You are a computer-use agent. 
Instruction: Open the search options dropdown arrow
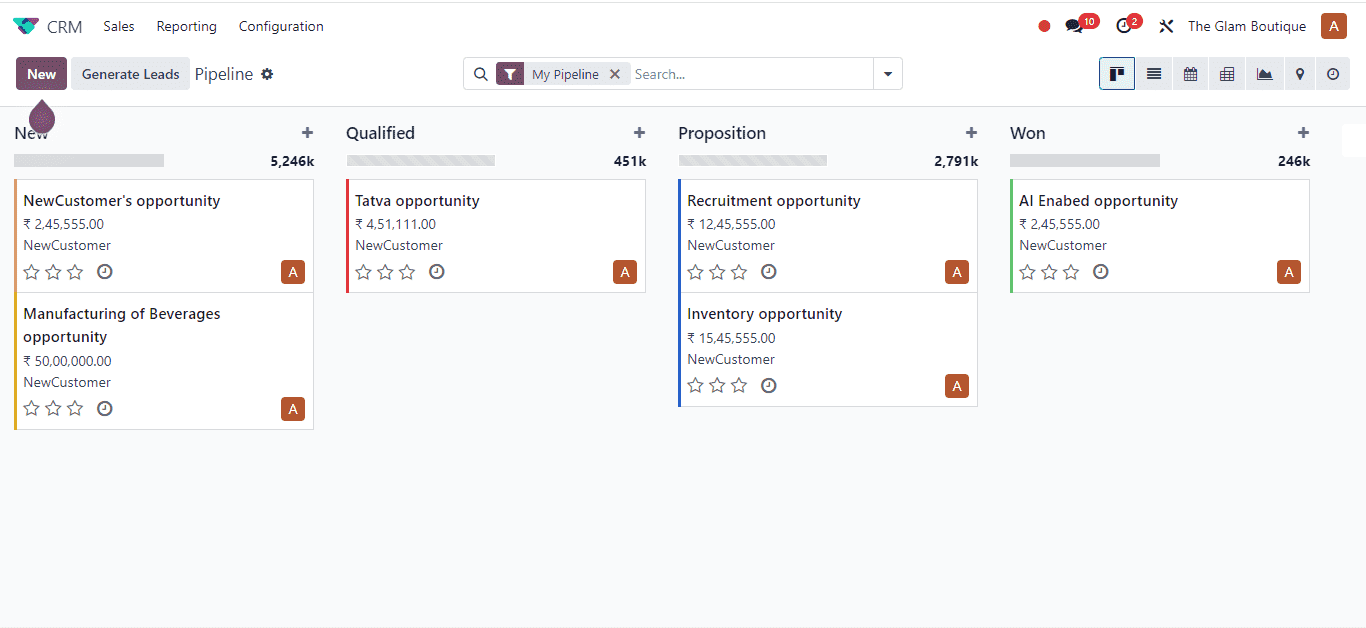[x=887, y=73]
